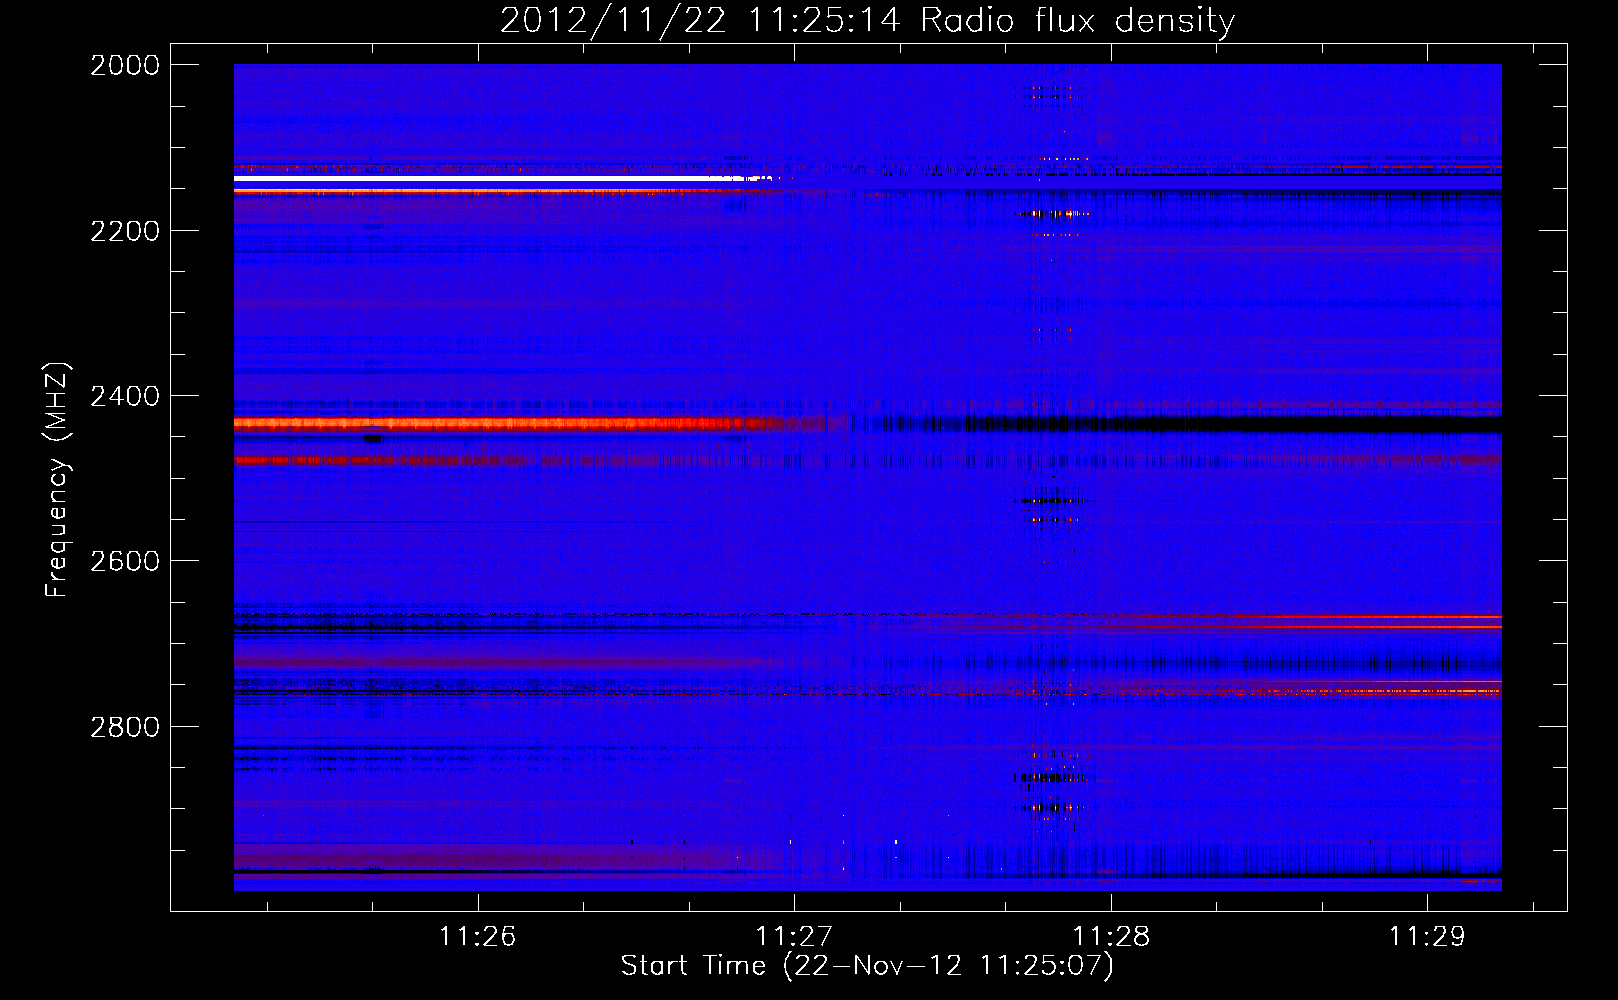Select the 2600 frequency axis label

[x=125, y=561]
